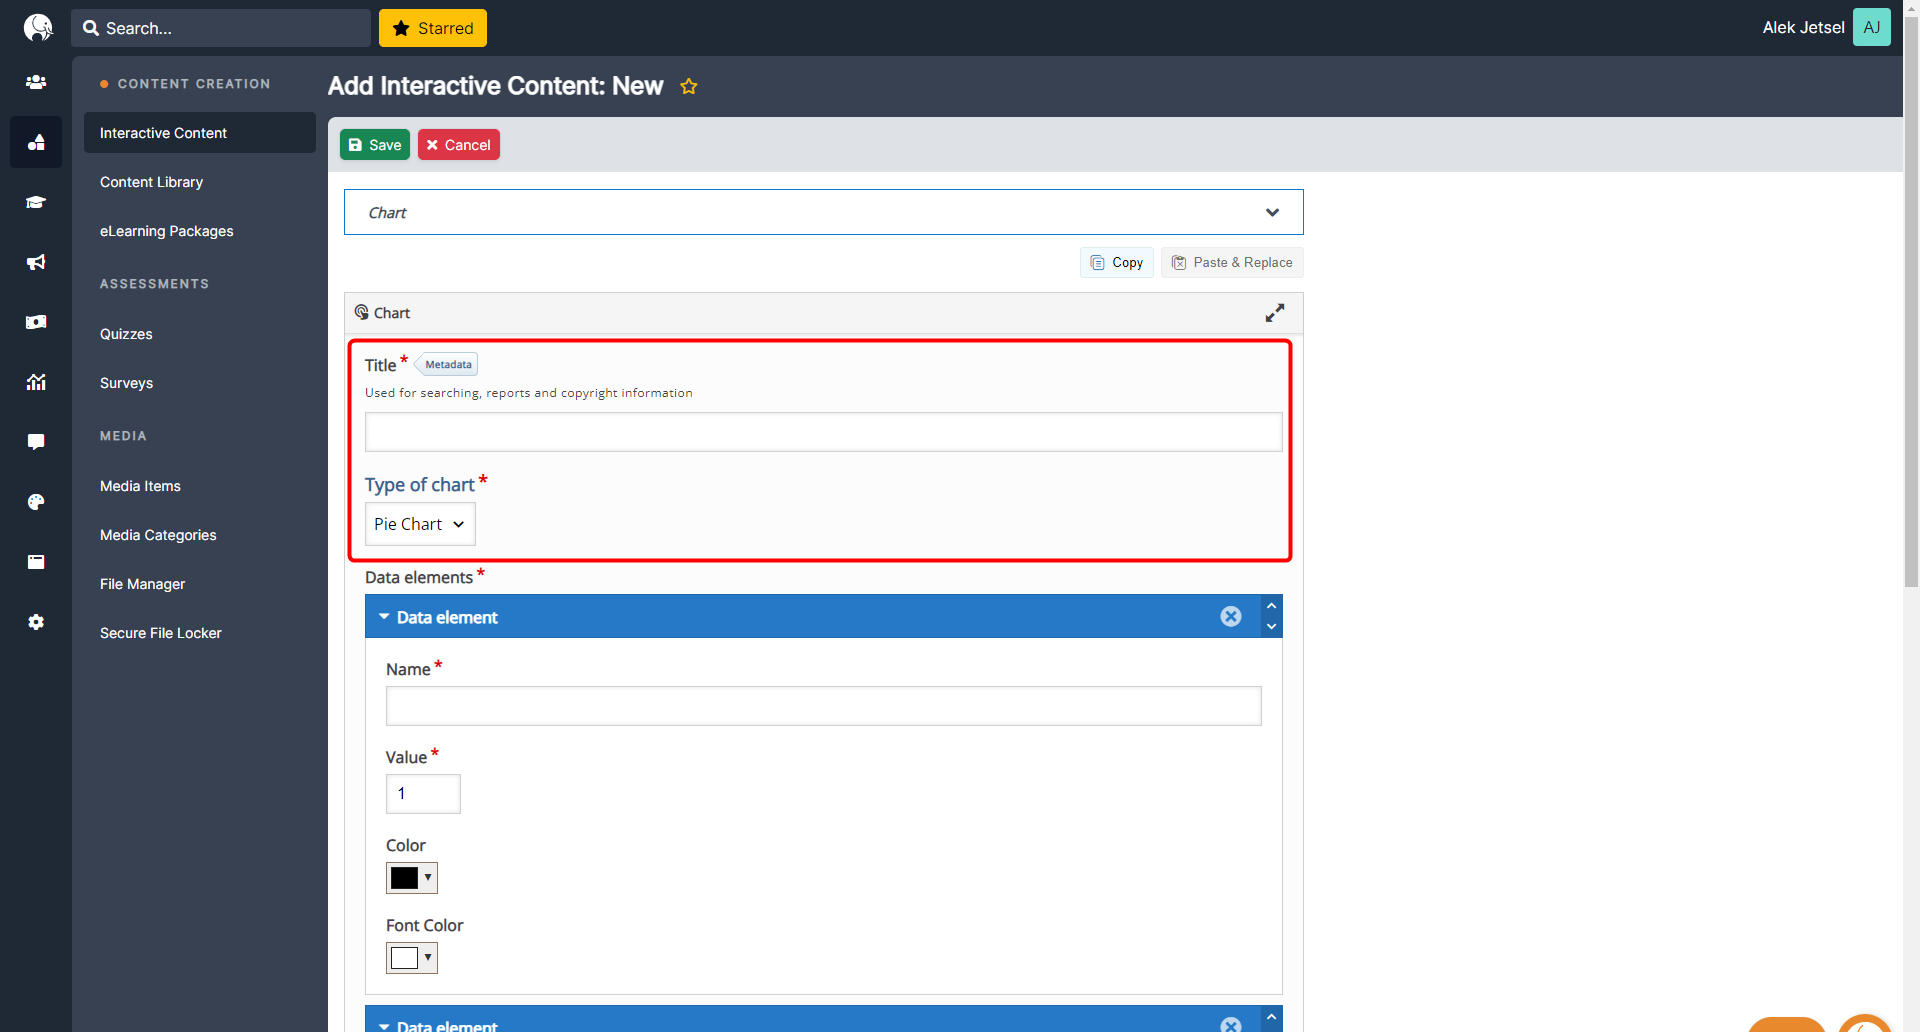Viewport: 1920px width, 1032px height.
Task: Save the interactive content
Action: click(x=375, y=145)
